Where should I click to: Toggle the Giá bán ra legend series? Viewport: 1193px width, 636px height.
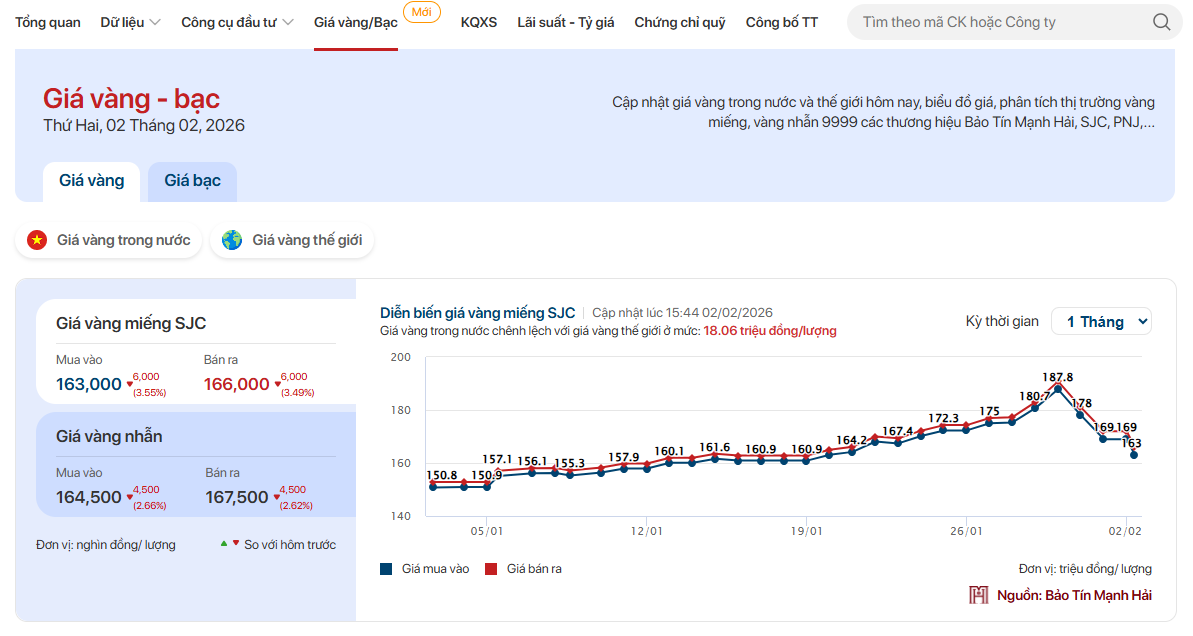tap(523, 569)
